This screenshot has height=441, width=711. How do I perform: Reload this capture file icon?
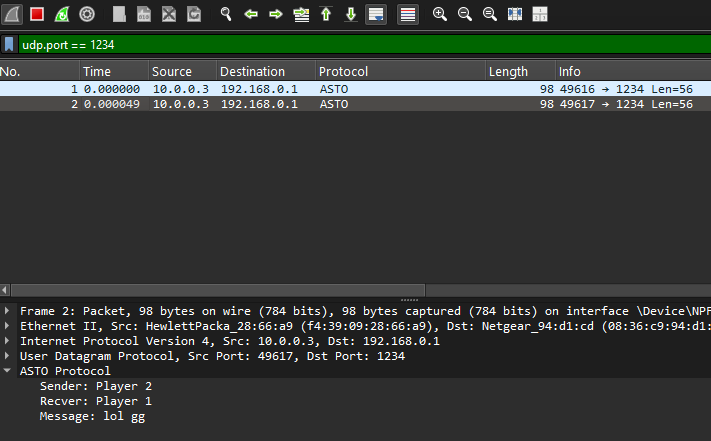(194, 15)
